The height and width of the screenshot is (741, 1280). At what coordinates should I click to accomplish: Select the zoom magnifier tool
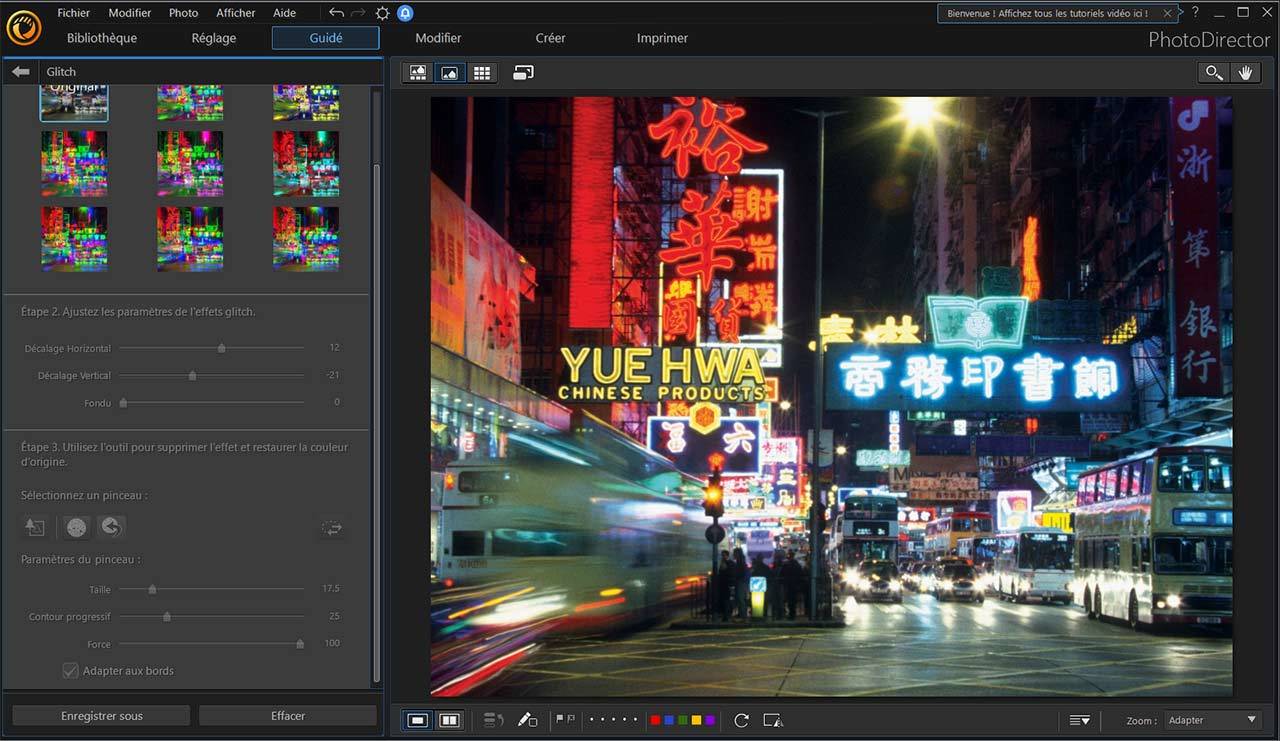tap(1213, 72)
